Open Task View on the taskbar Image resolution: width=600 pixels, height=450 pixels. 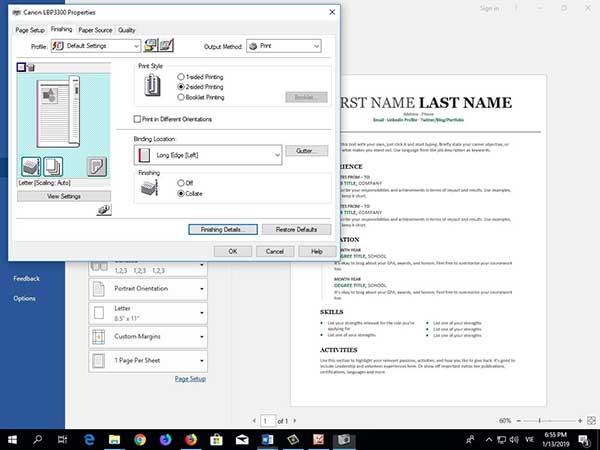62,440
